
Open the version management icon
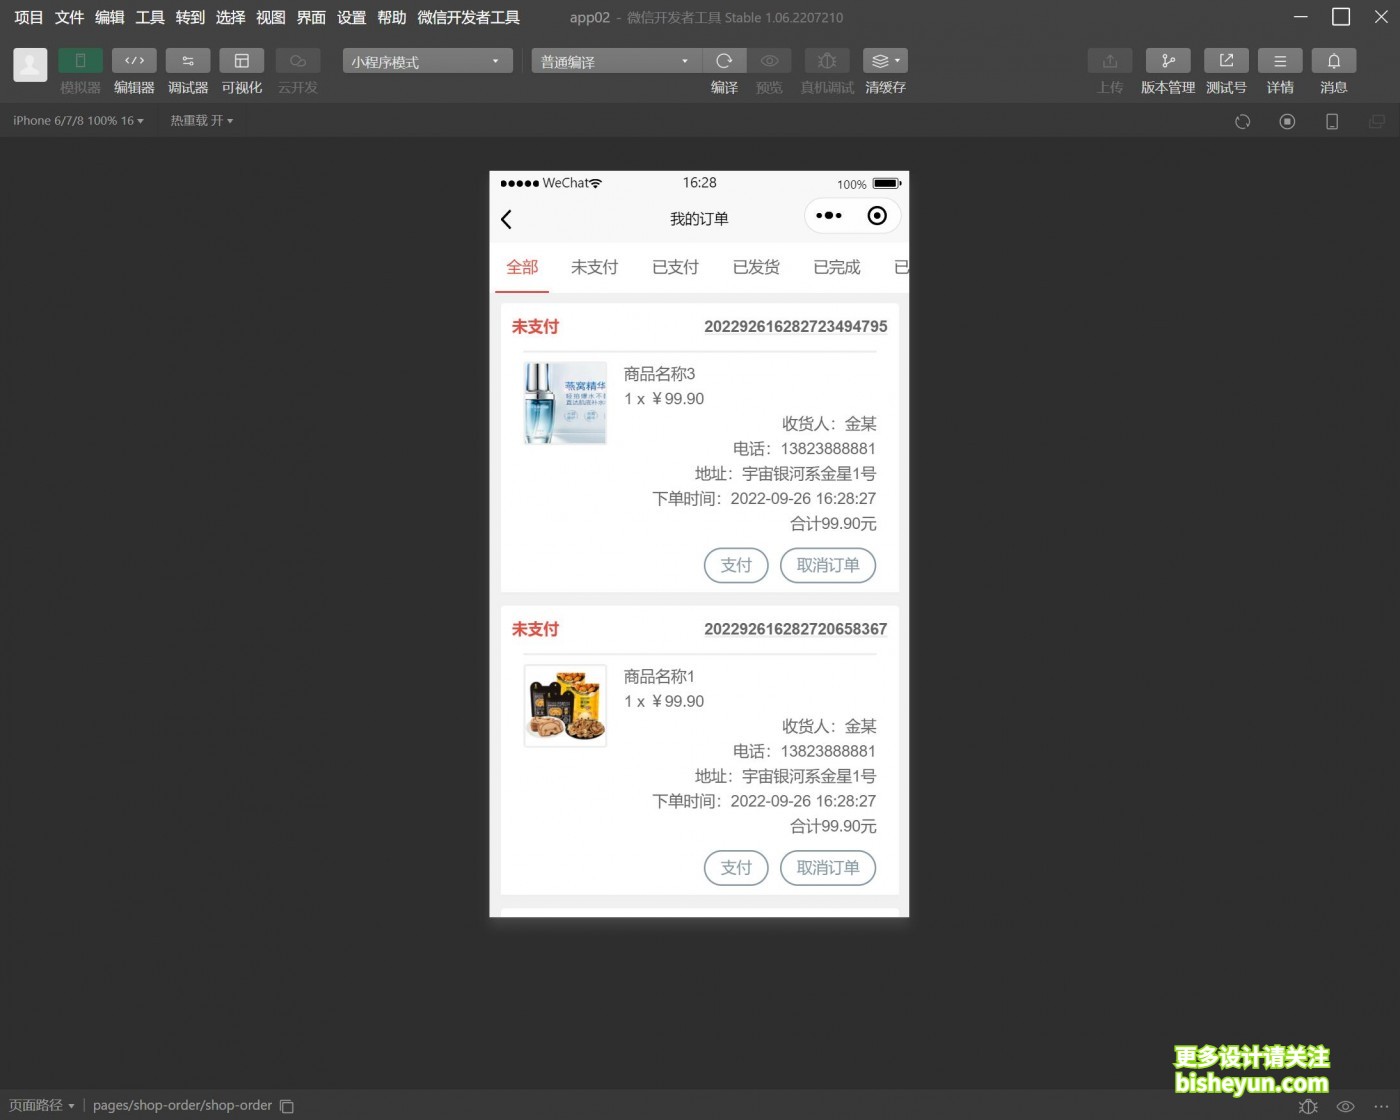coord(1167,61)
